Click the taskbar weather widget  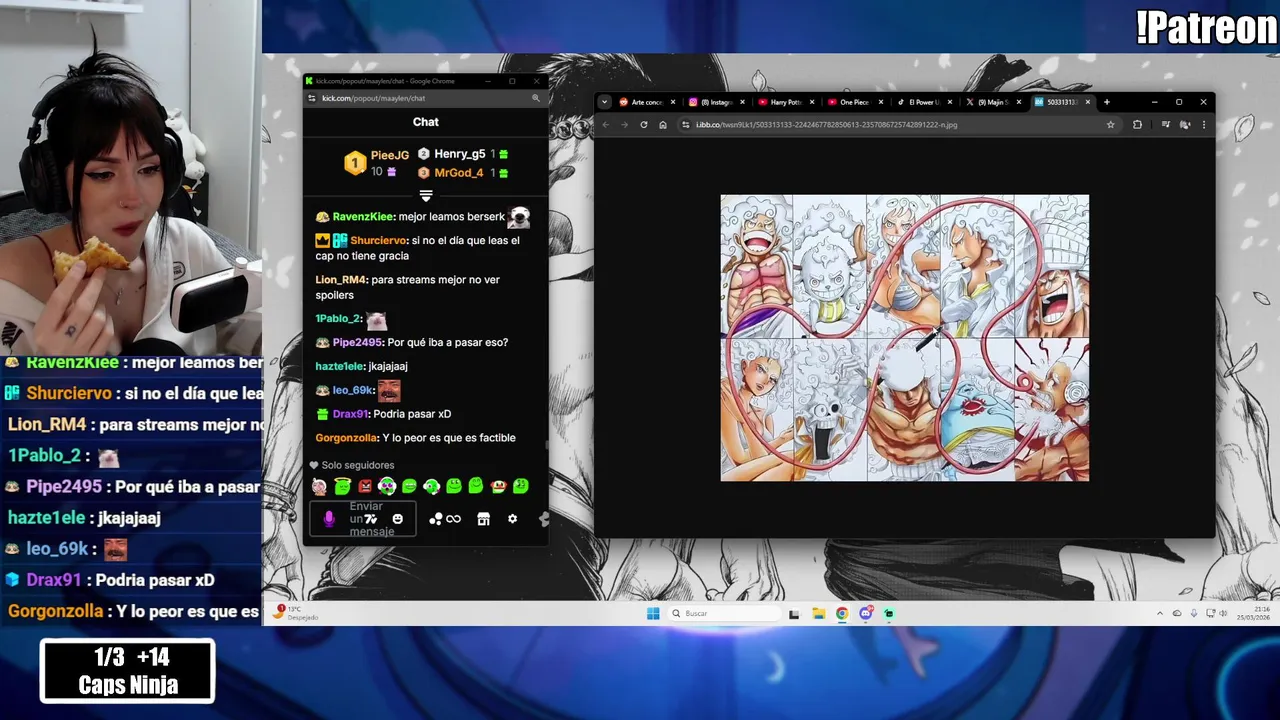296,613
